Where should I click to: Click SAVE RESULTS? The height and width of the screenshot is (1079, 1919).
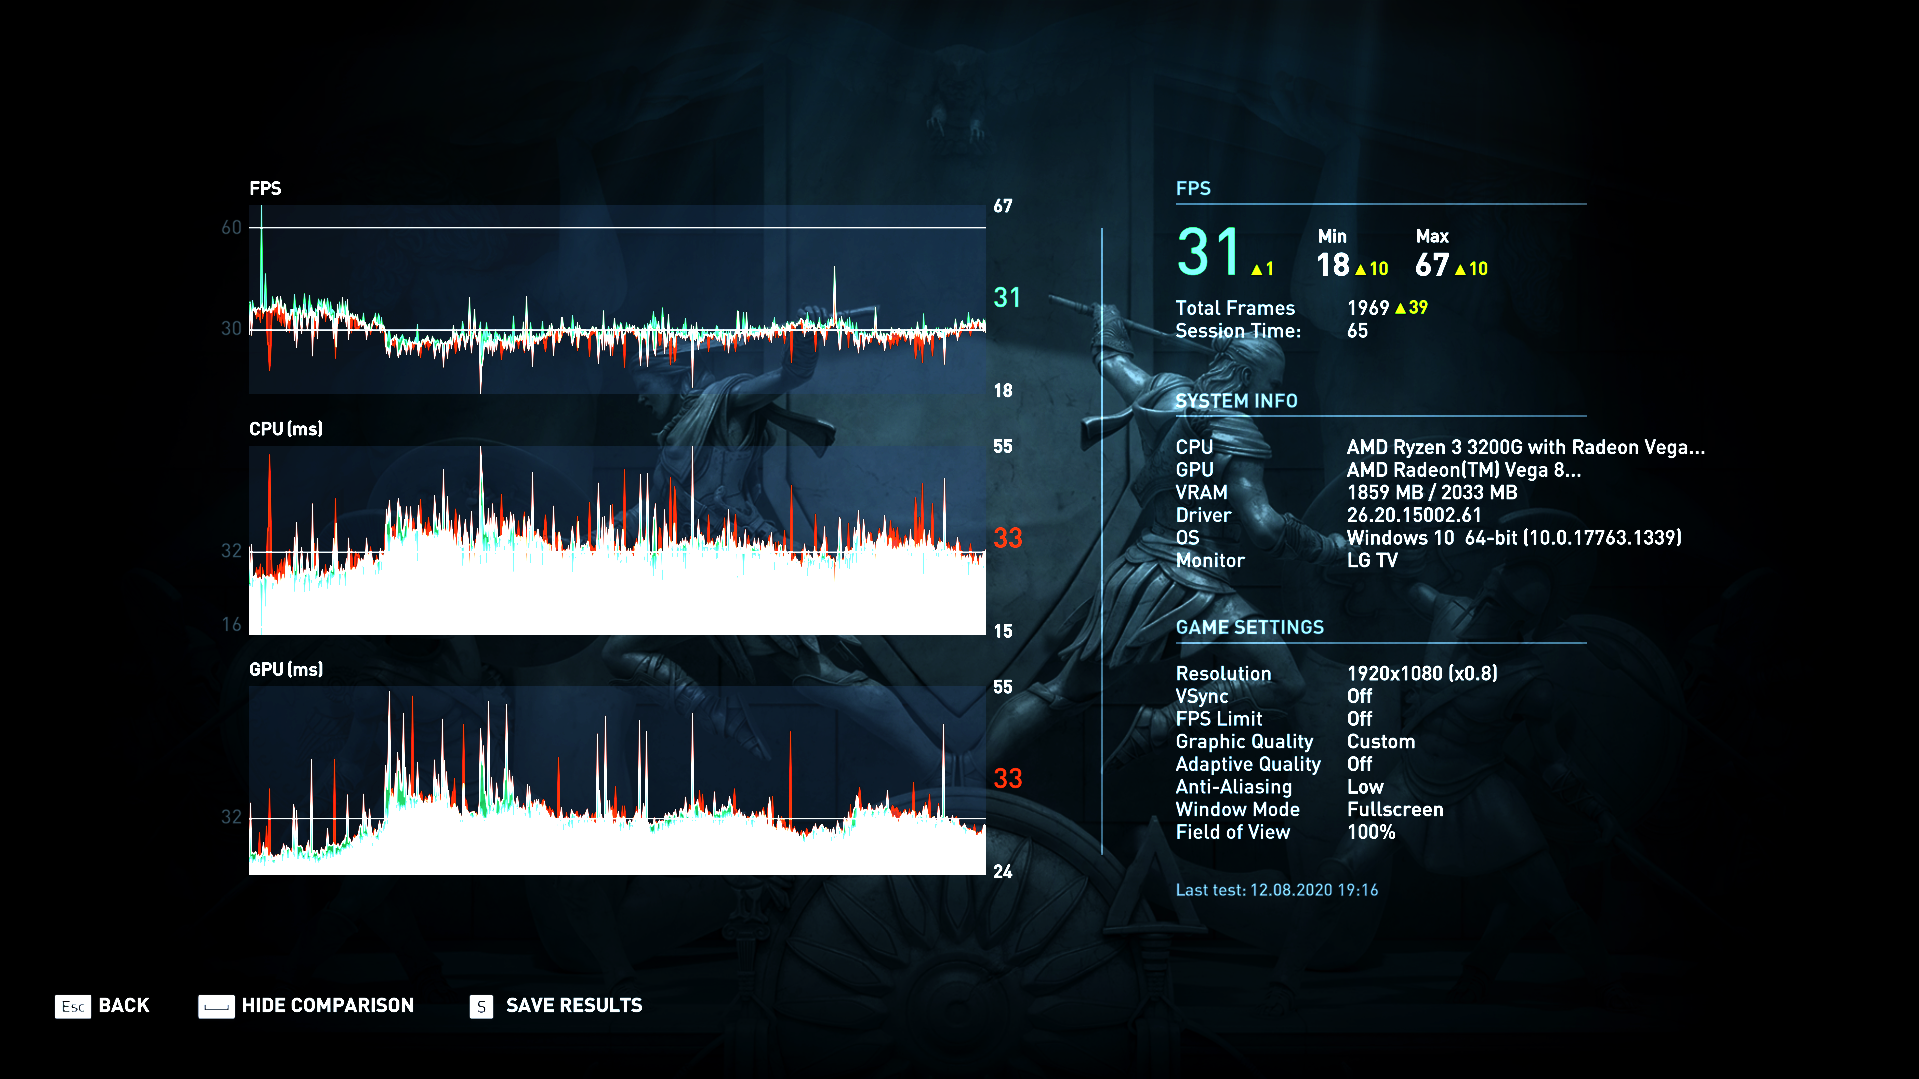[574, 1006]
